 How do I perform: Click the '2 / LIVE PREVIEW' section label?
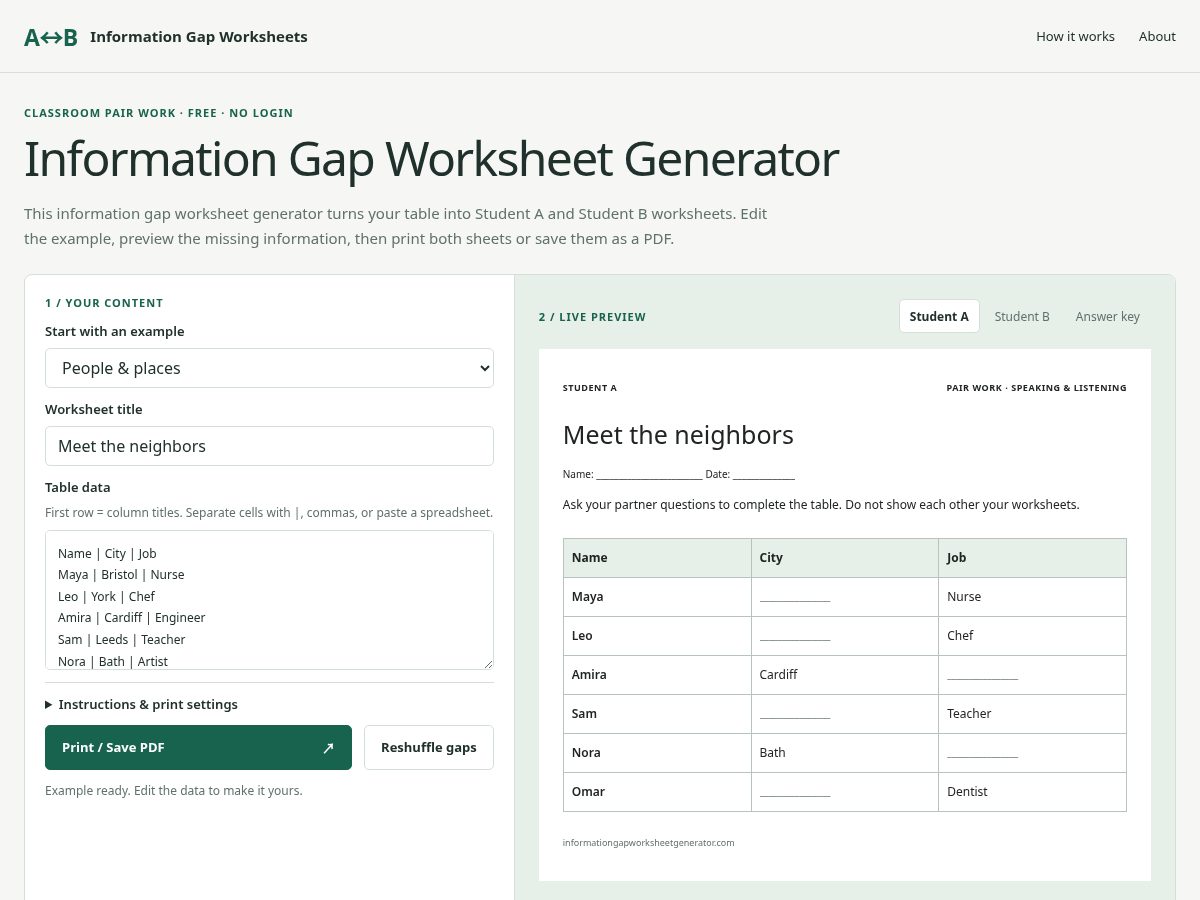pyautogui.click(x=592, y=317)
